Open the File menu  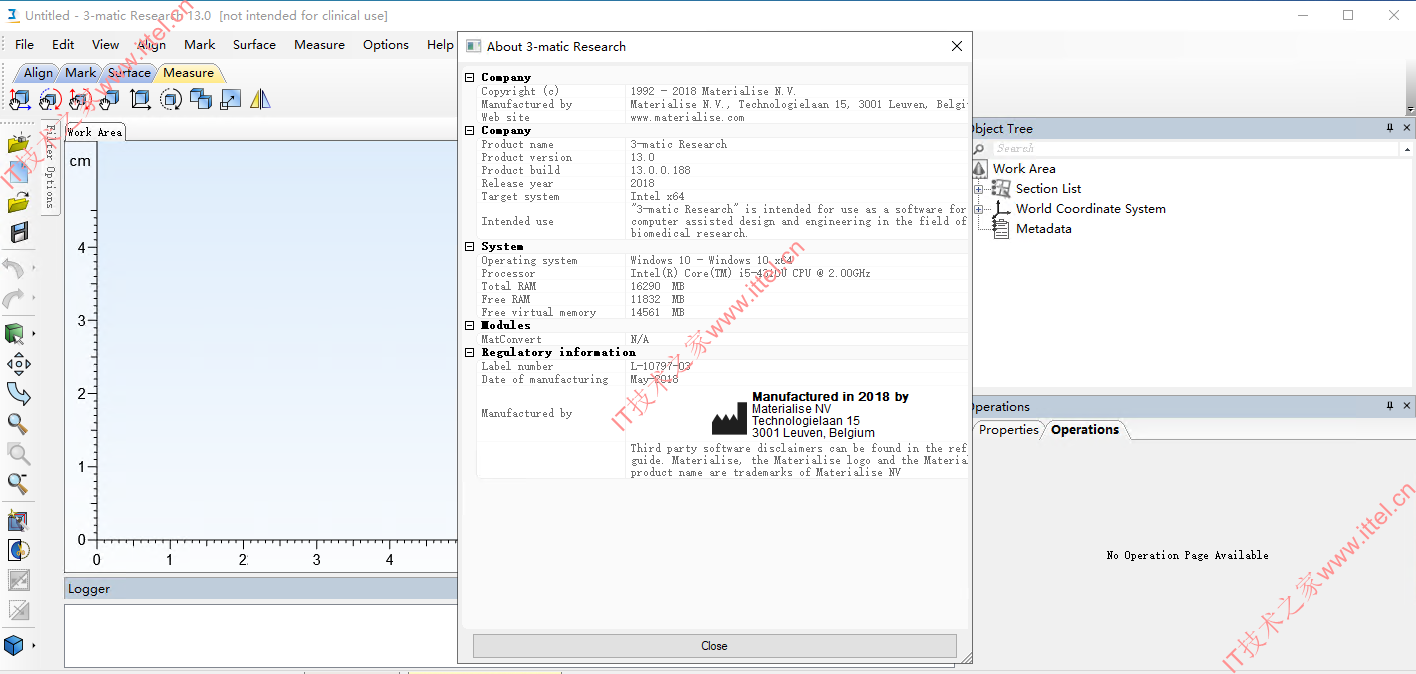(24, 44)
